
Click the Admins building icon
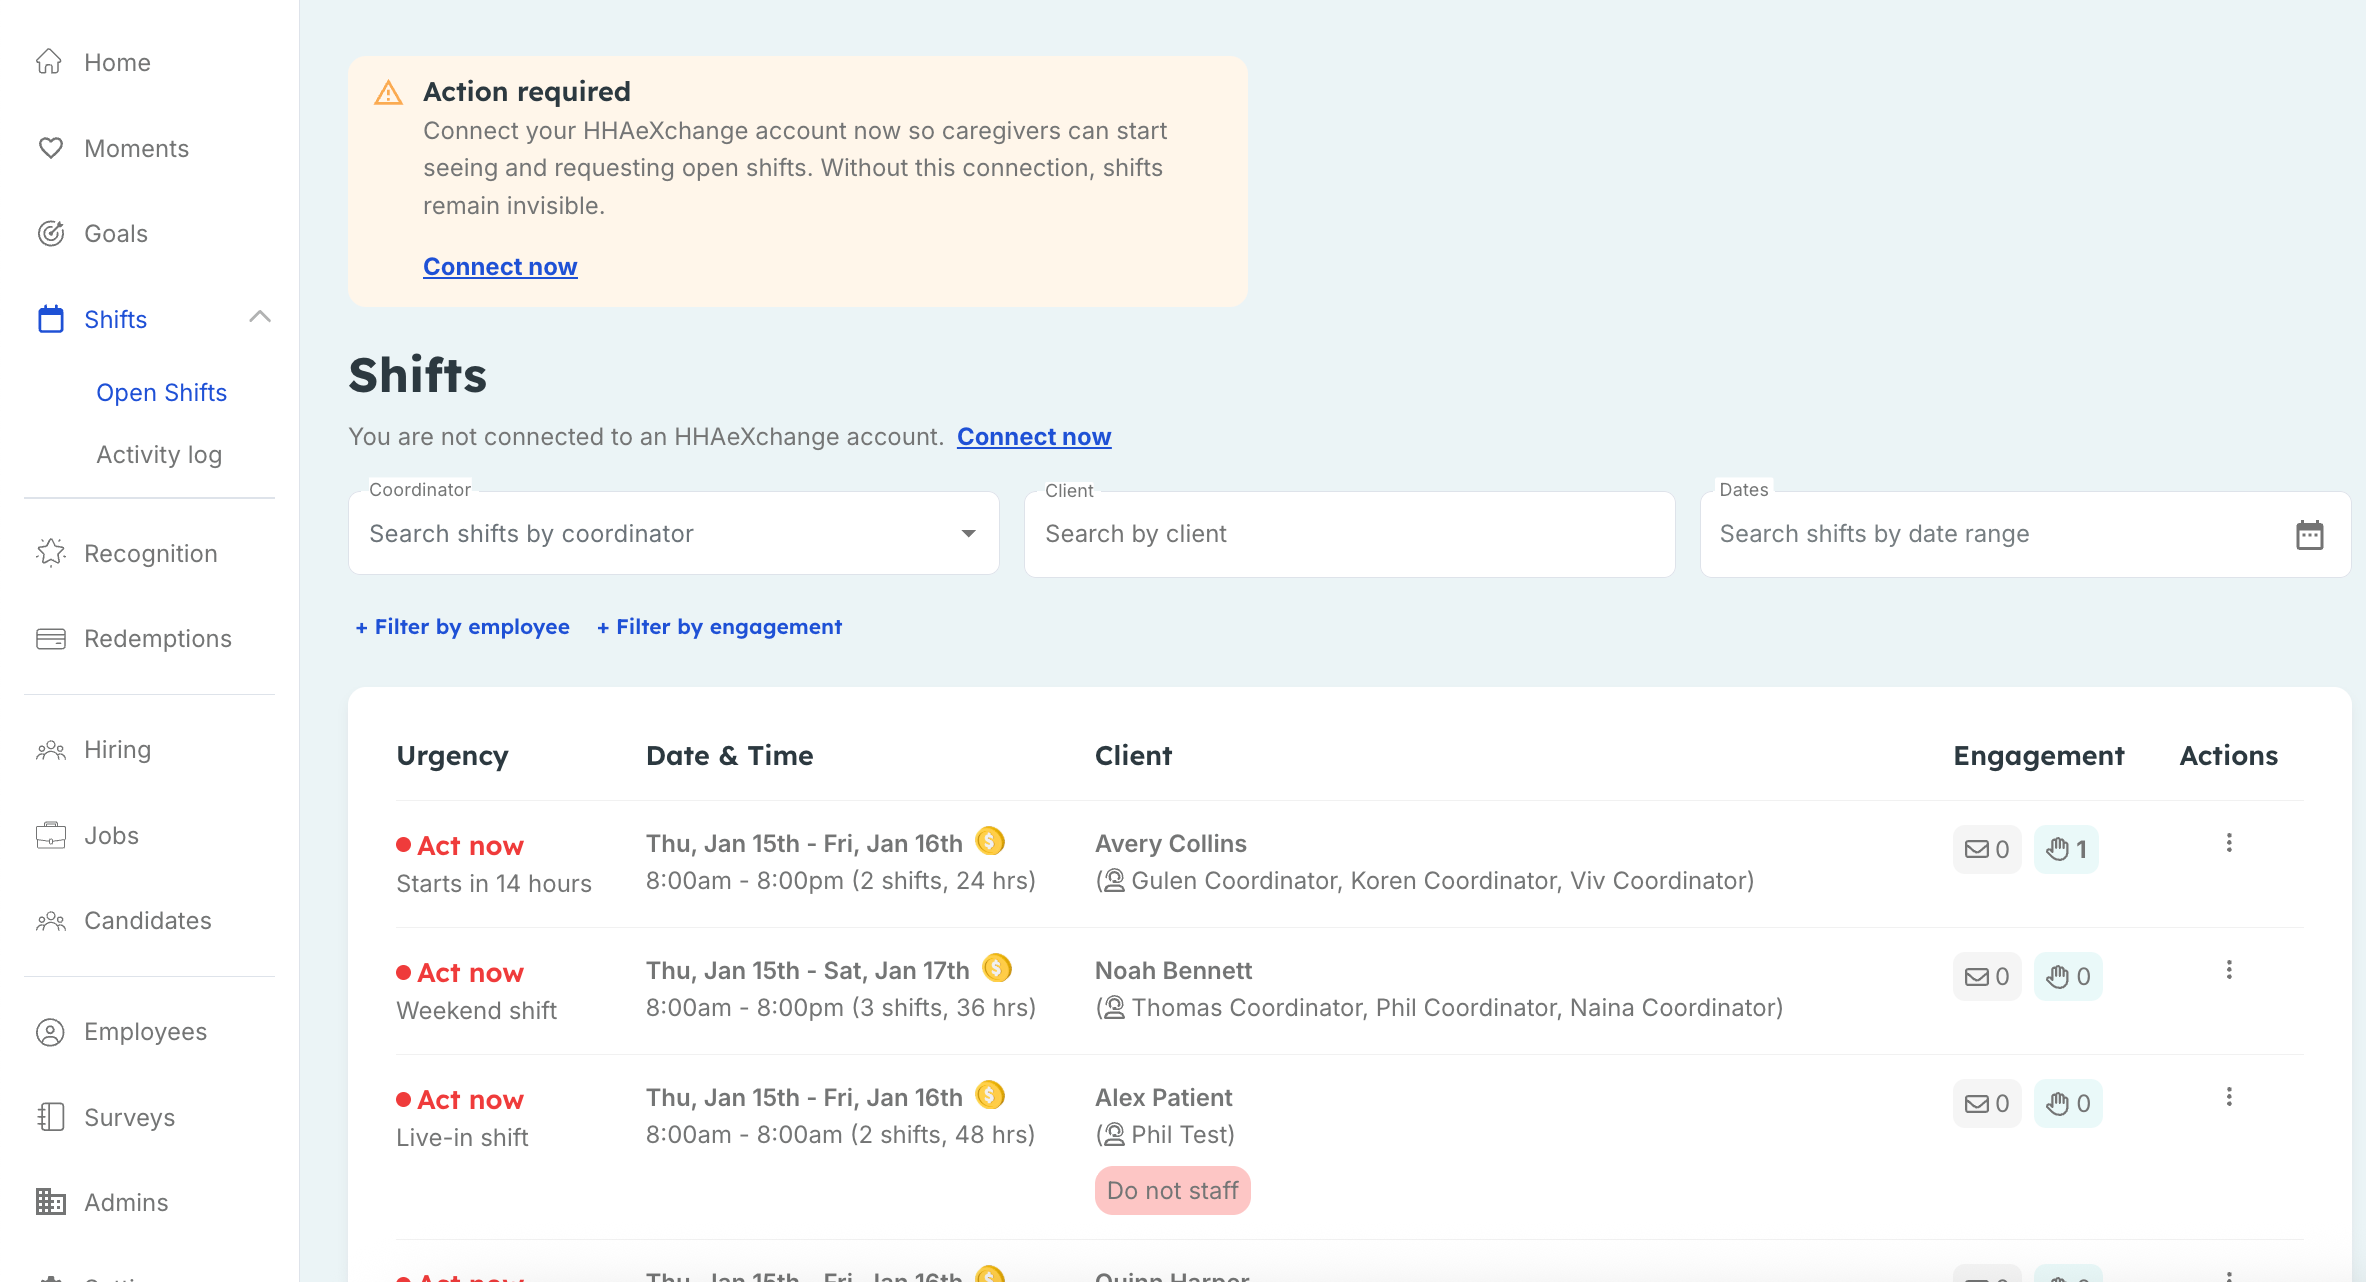click(50, 1202)
